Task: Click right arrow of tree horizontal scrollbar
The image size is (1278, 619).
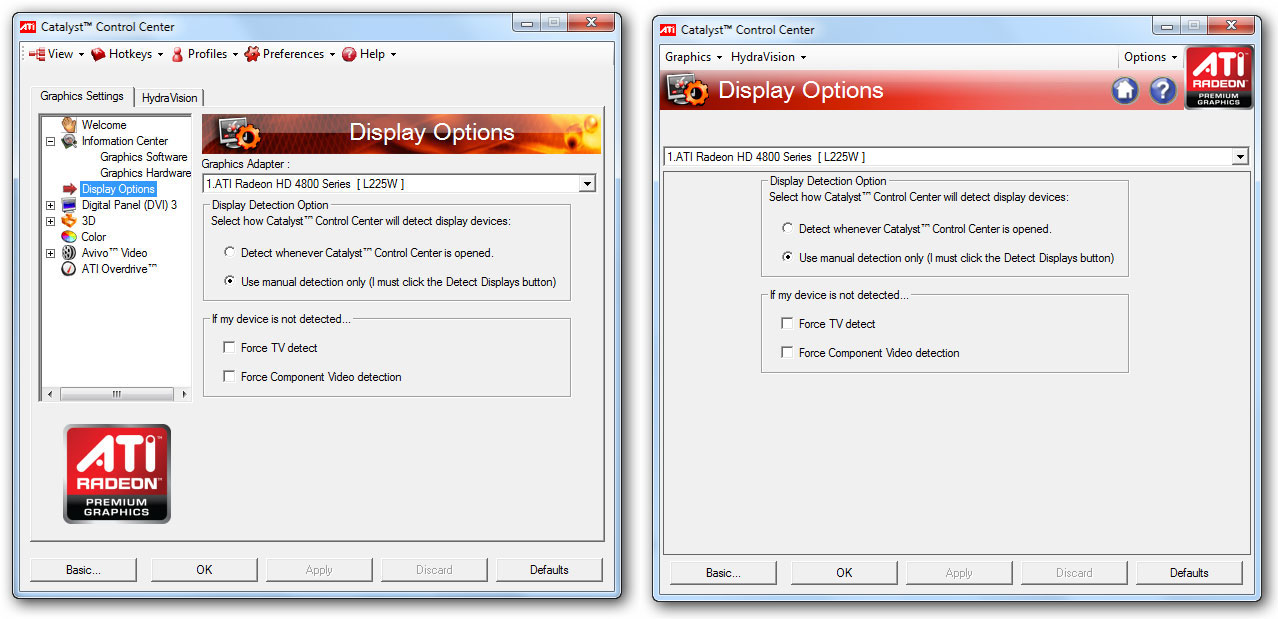Action: (184, 395)
